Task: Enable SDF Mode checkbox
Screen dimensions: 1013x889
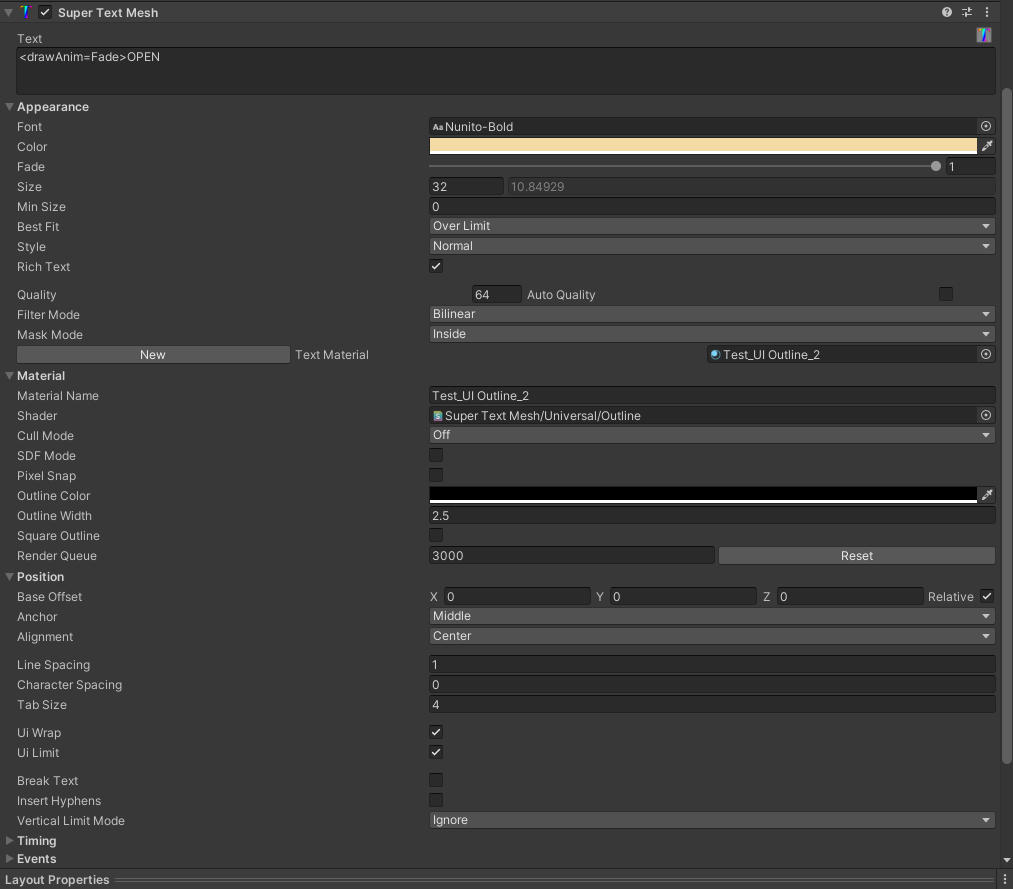Action: [x=436, y=455]
